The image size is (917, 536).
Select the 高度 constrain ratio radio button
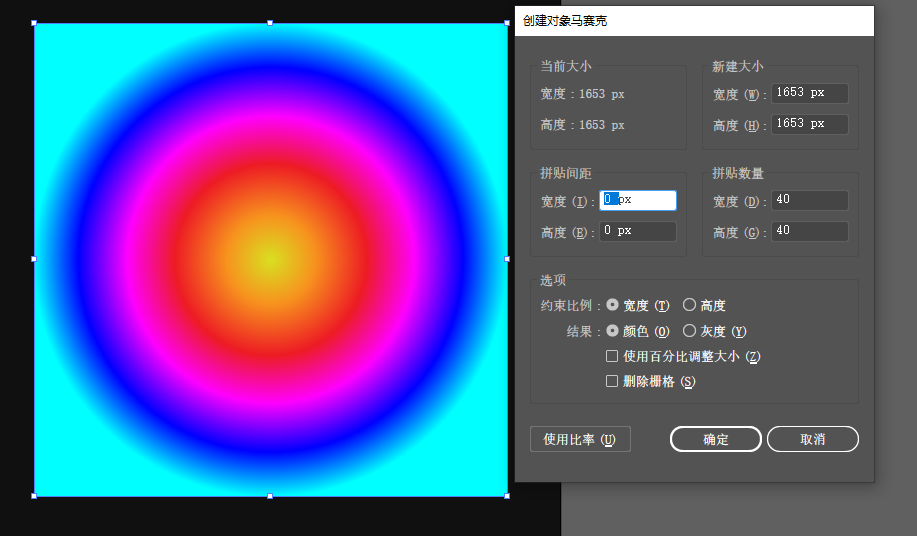coord(690,305)
